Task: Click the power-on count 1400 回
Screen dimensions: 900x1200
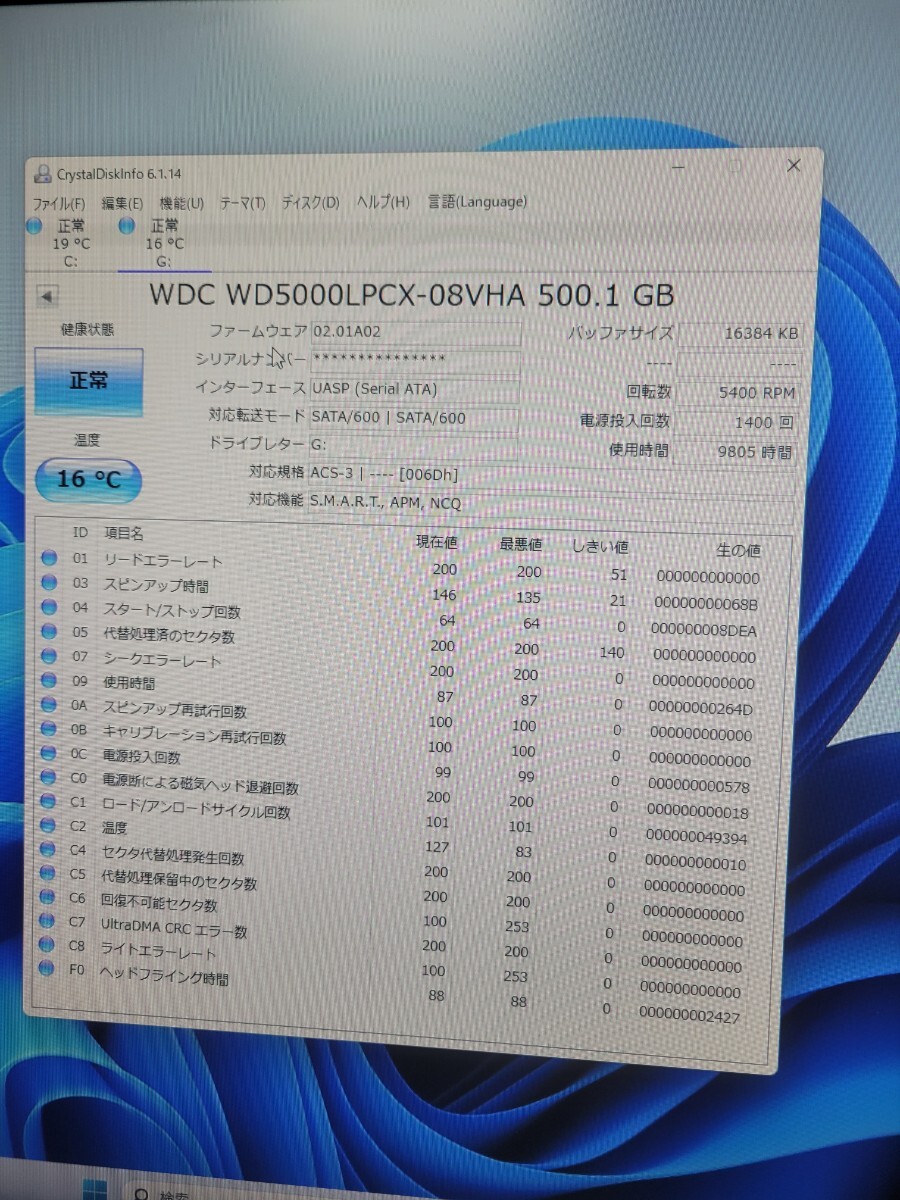Action: [737, 422]
